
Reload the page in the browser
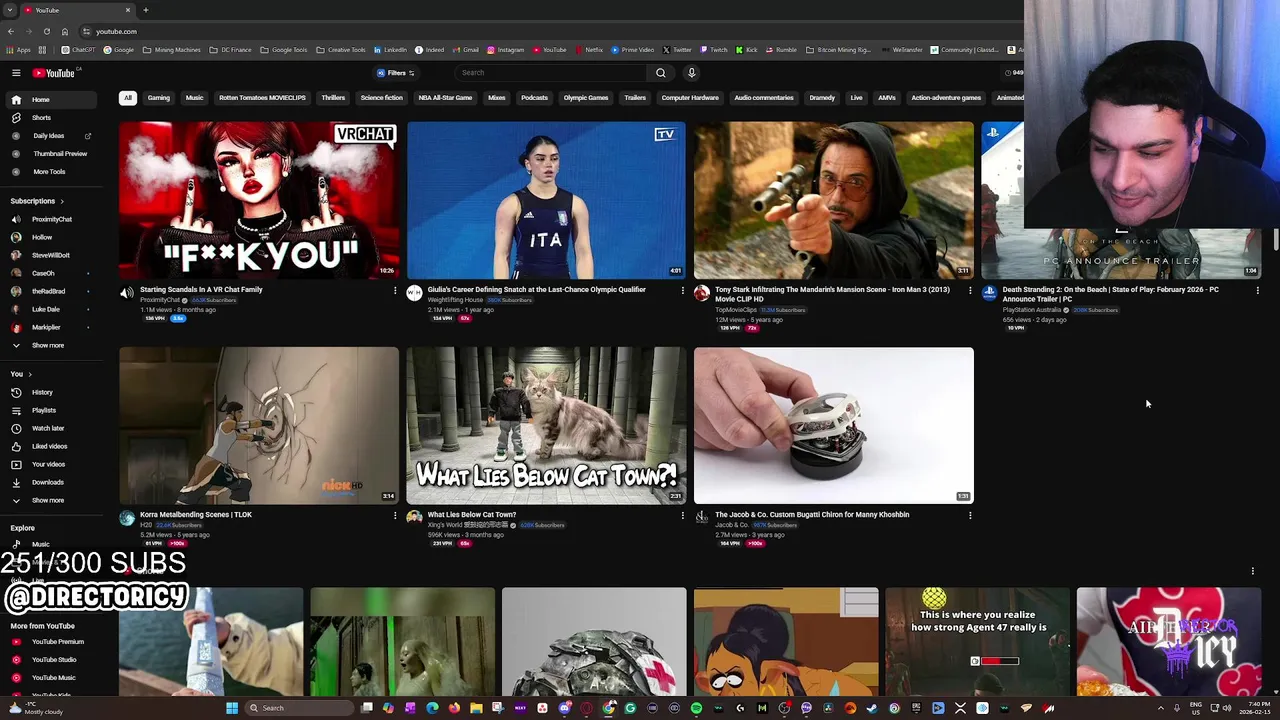46,31
